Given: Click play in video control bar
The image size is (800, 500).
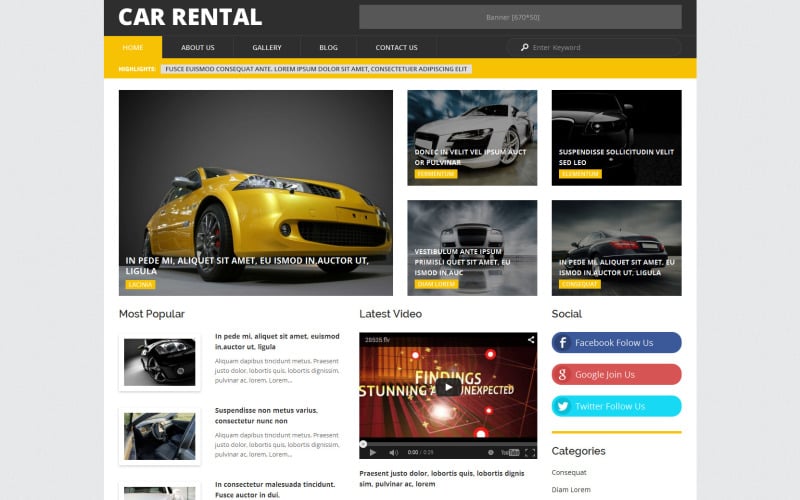Looking at the screenshot, I should pyautogui.click(x=372, y=452).
